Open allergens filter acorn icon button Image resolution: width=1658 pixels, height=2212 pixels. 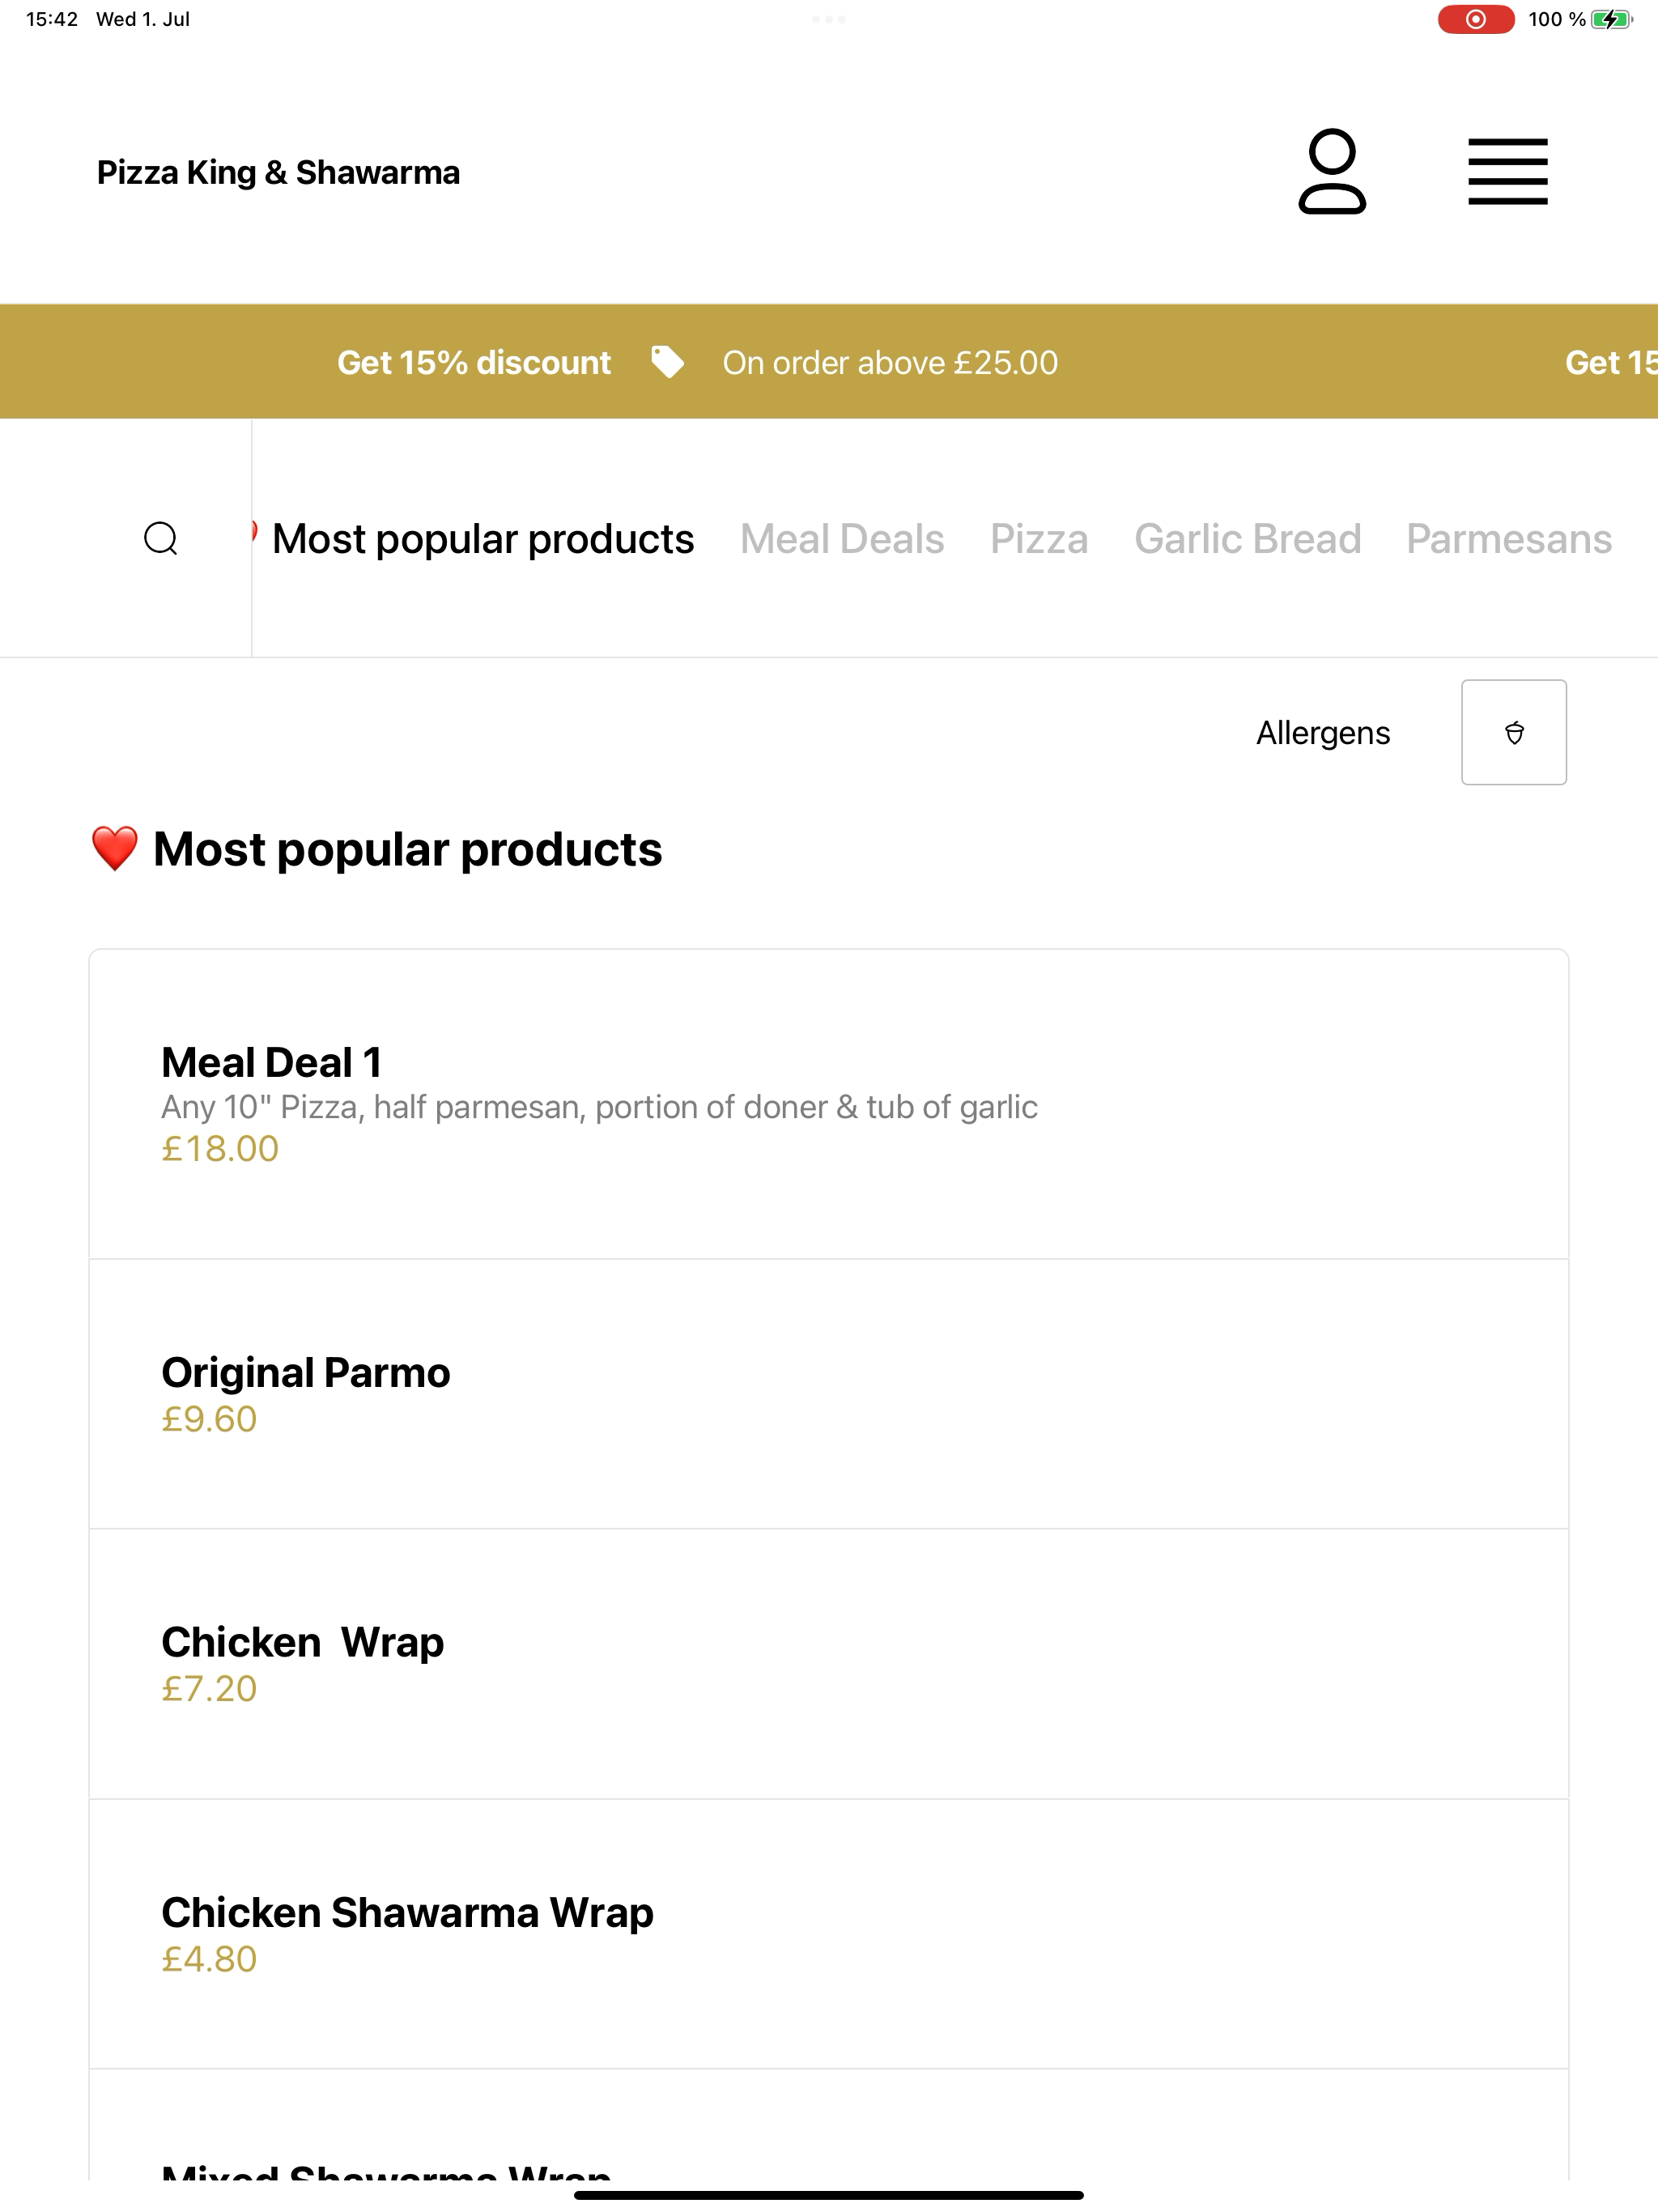point(1513,732)
